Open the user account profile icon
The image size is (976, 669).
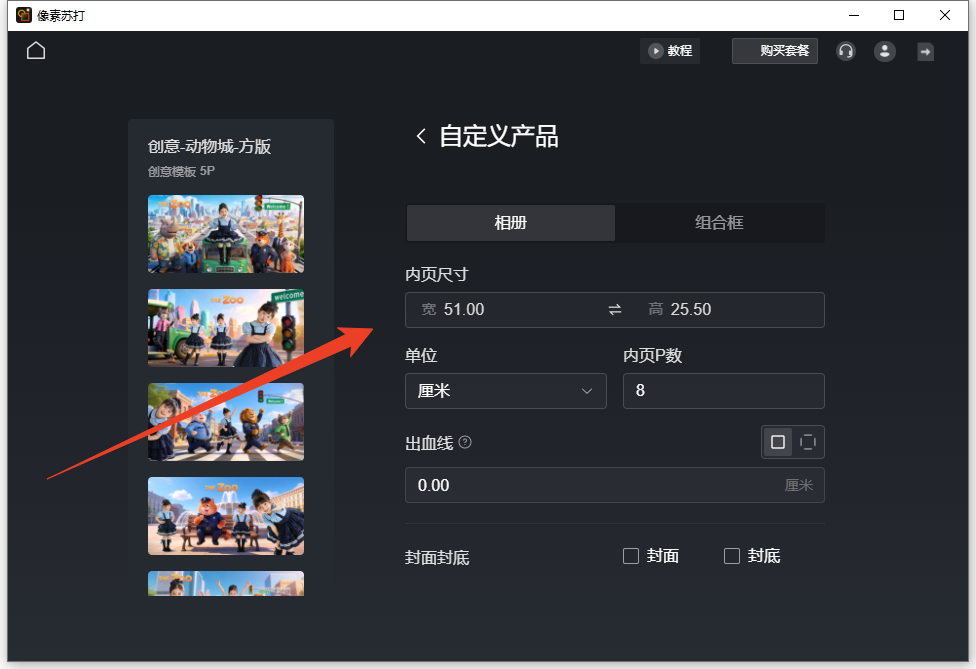tap(884, 51)
